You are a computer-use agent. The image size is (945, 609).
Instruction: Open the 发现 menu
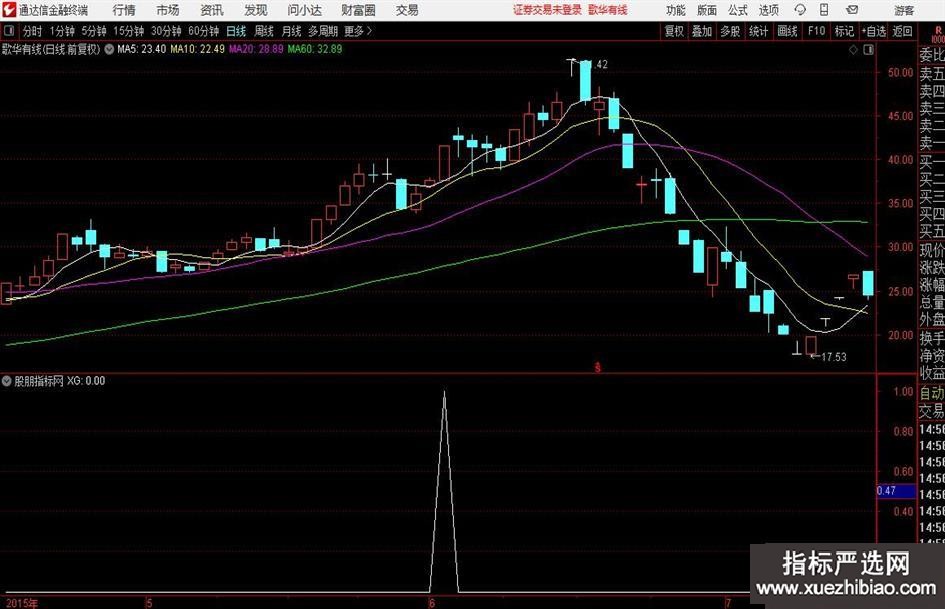click(256, 10)
